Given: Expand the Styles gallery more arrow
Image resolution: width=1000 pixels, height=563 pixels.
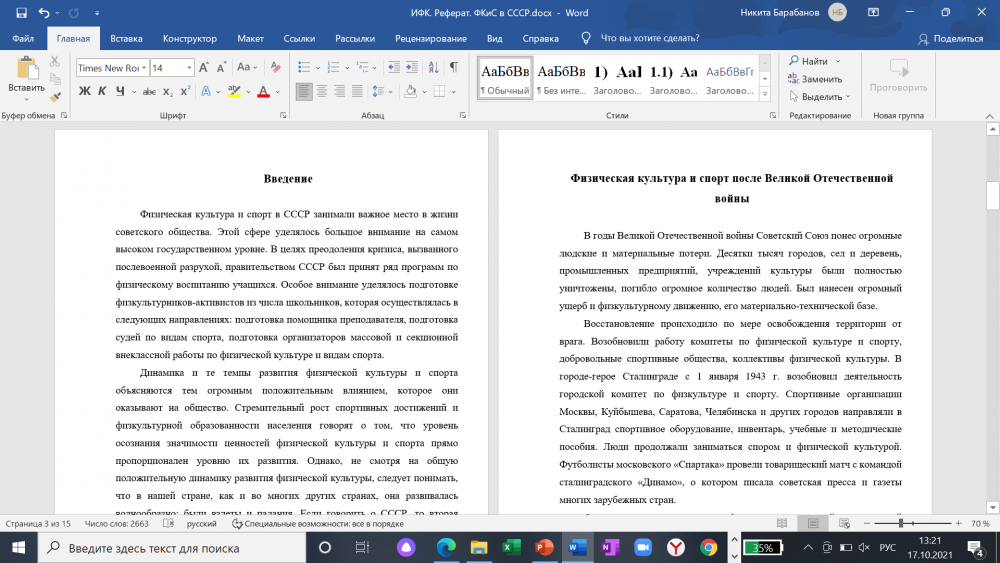Looking at the screenshot, I should click(x=764, y=95).
